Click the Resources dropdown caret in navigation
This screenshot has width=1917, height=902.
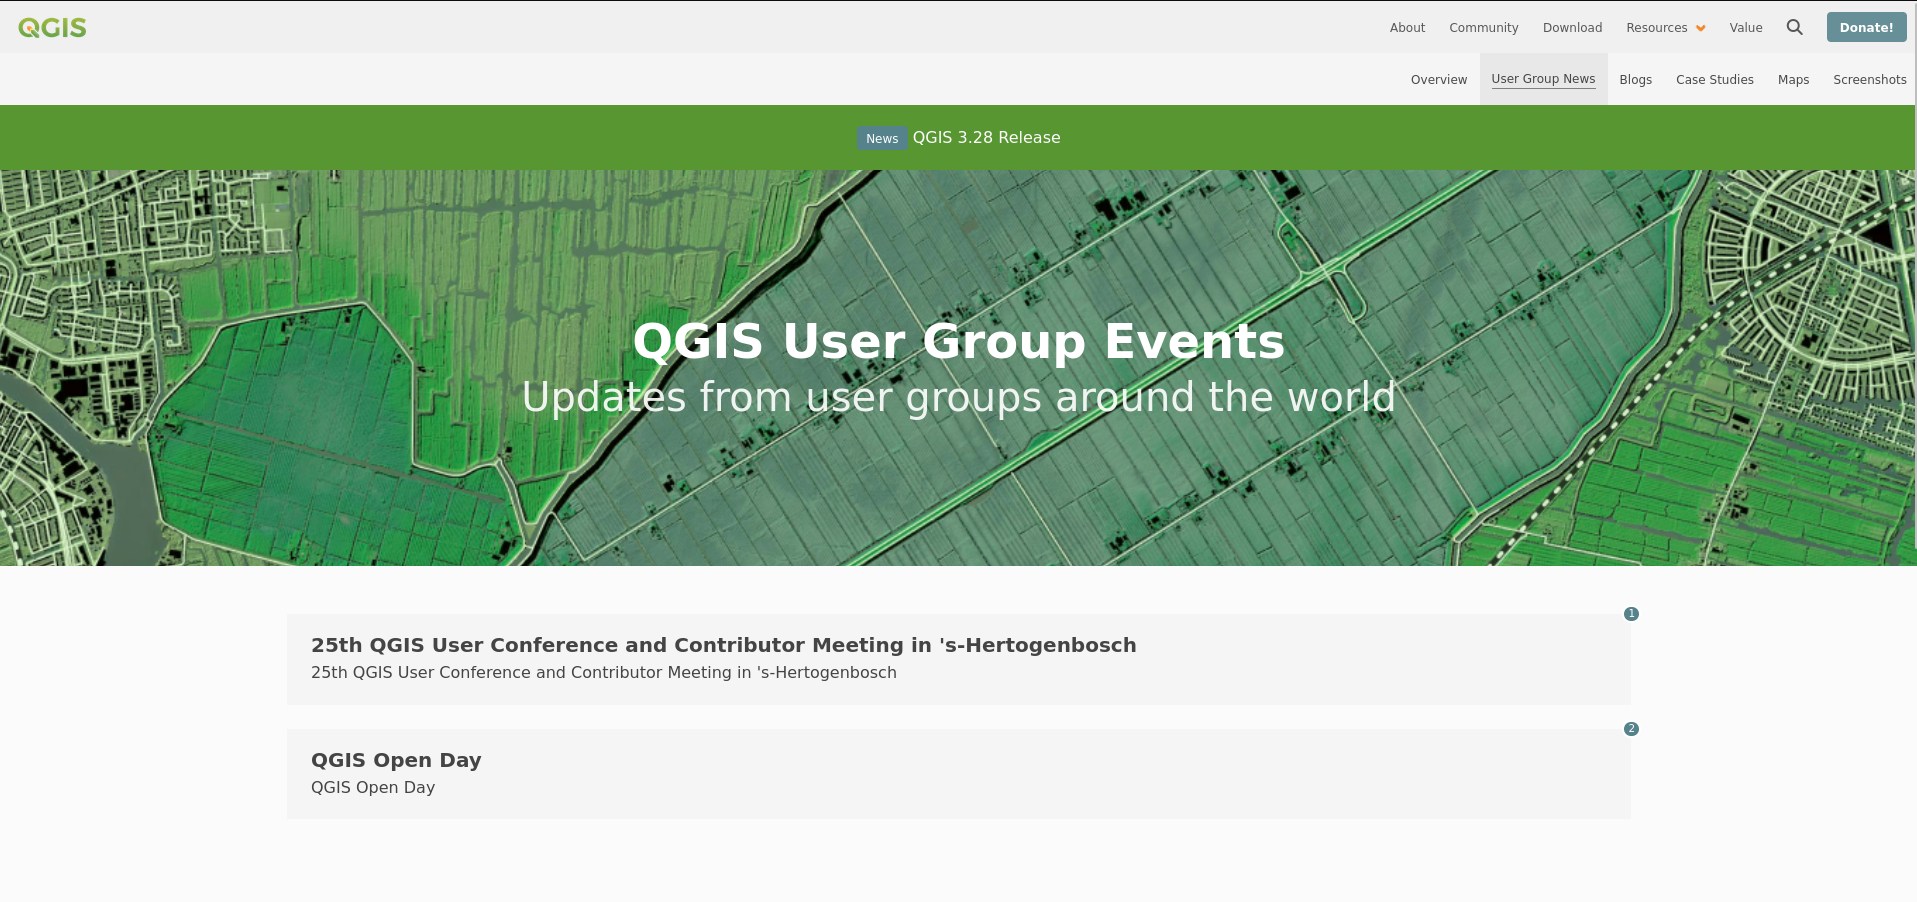coord(1699,27)
